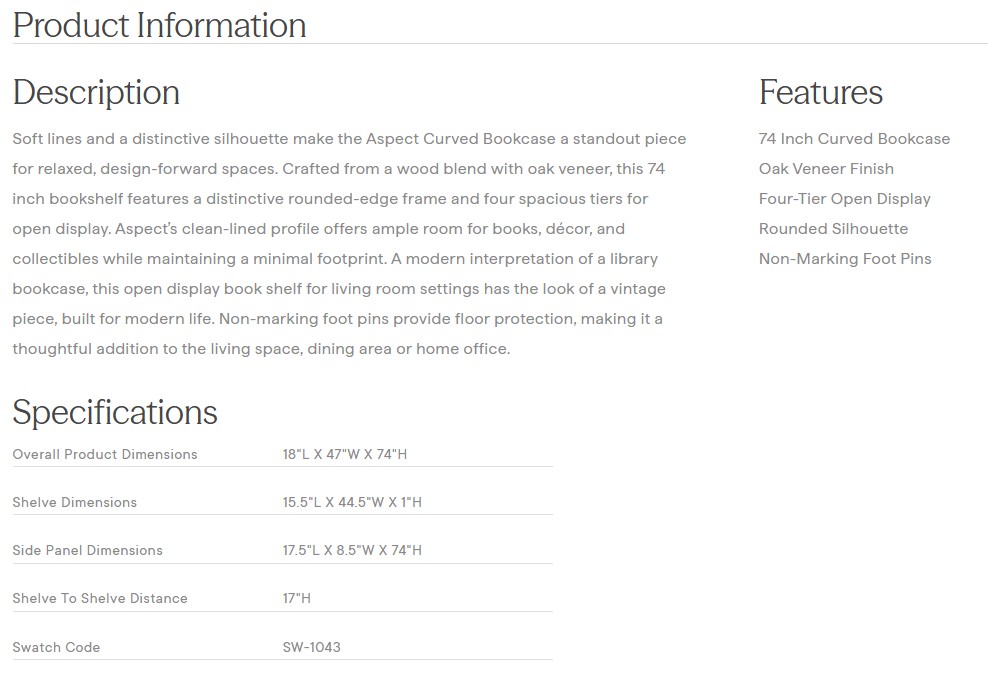Click the Description section heading
988x684 pixels.
[x=96, y=92]
